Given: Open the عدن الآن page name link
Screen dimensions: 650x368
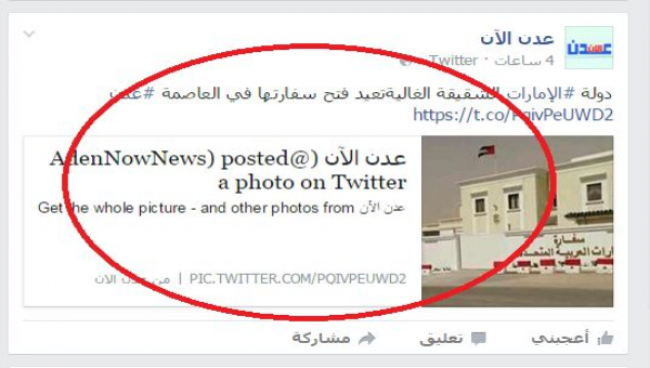Looking at the screenshot, I should click(x=517, y=39).
